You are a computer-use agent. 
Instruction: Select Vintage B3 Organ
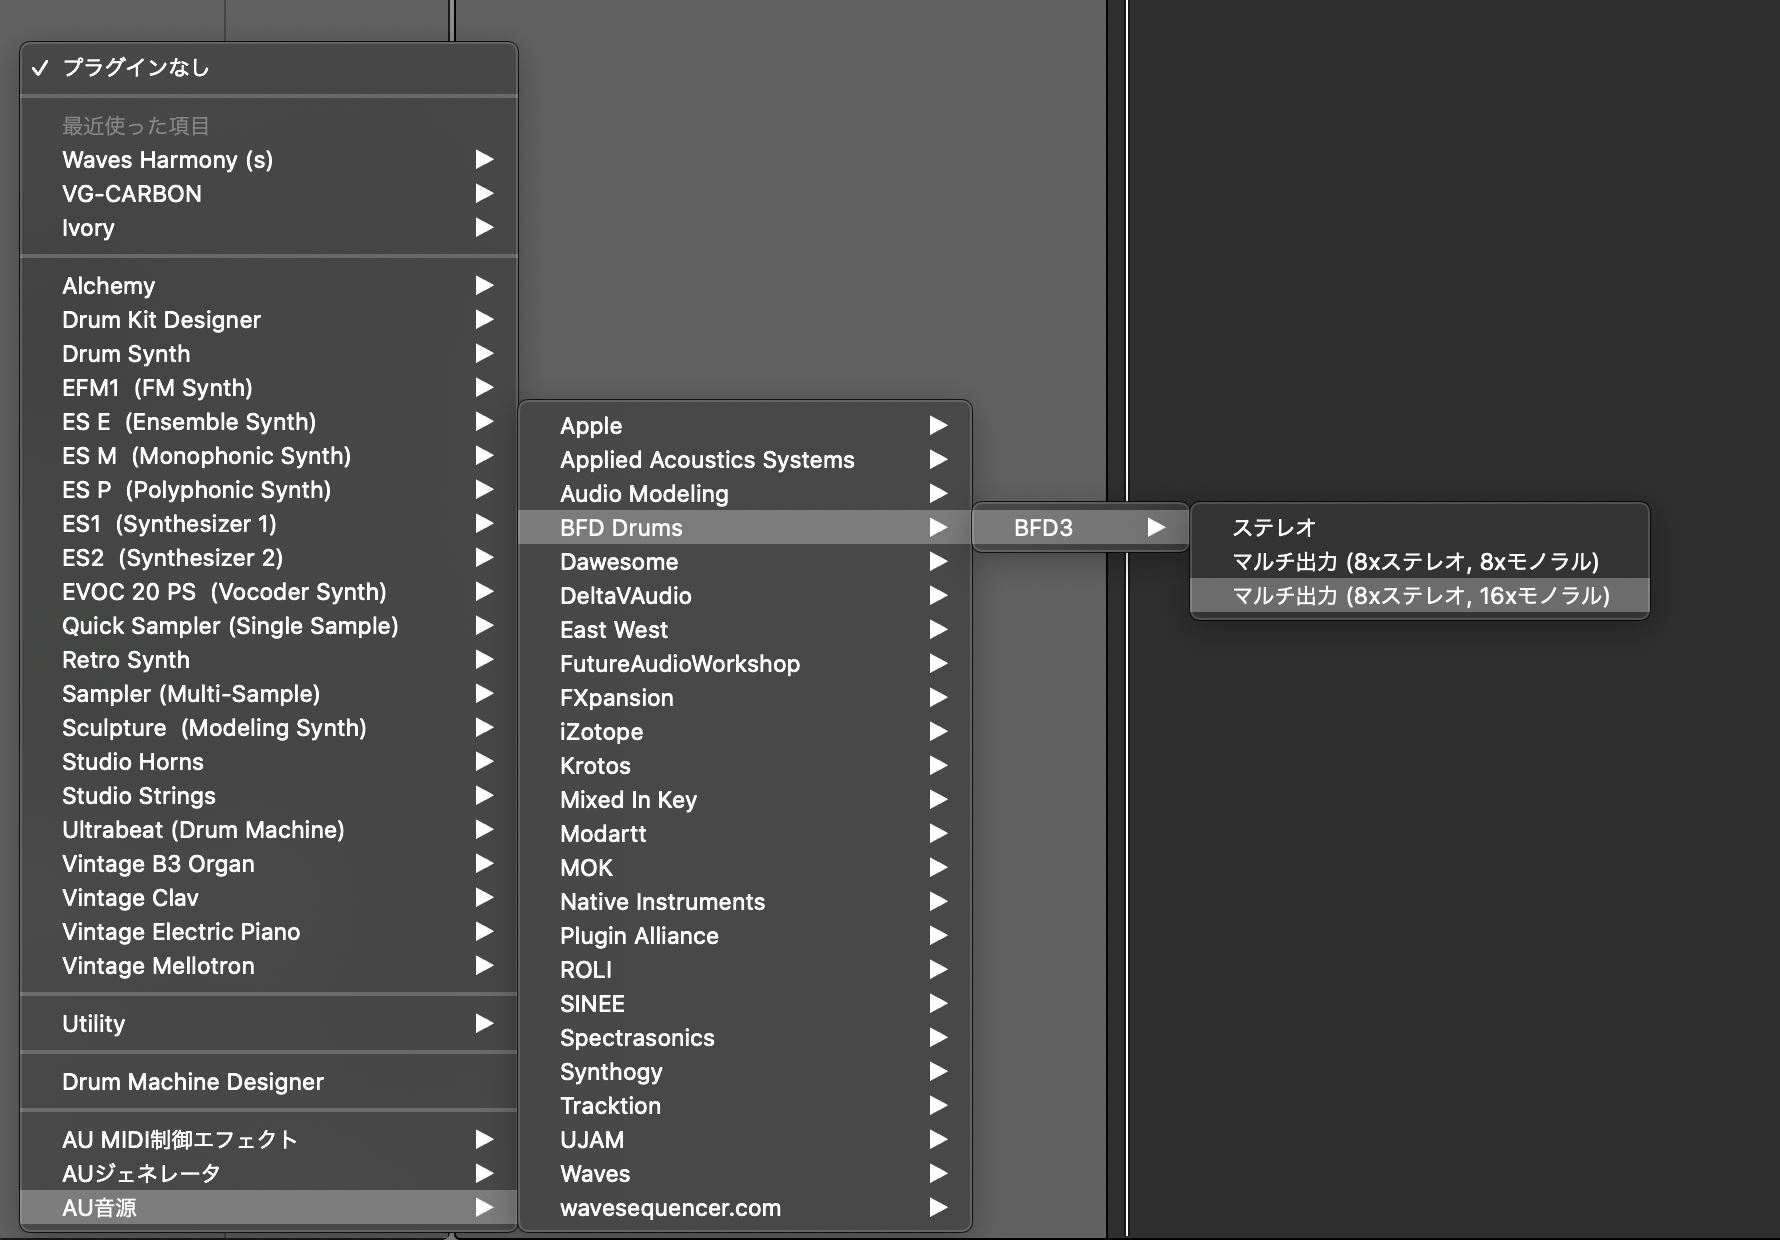(x=268, y=864)
